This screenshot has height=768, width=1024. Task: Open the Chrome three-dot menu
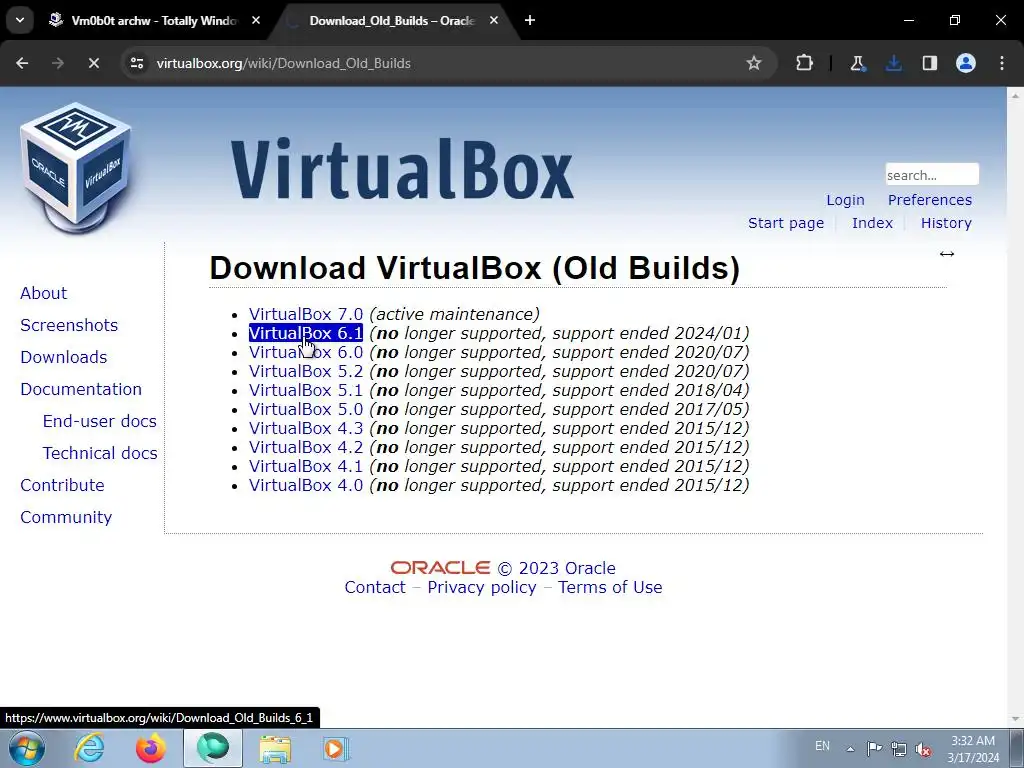click(1002, 63)
